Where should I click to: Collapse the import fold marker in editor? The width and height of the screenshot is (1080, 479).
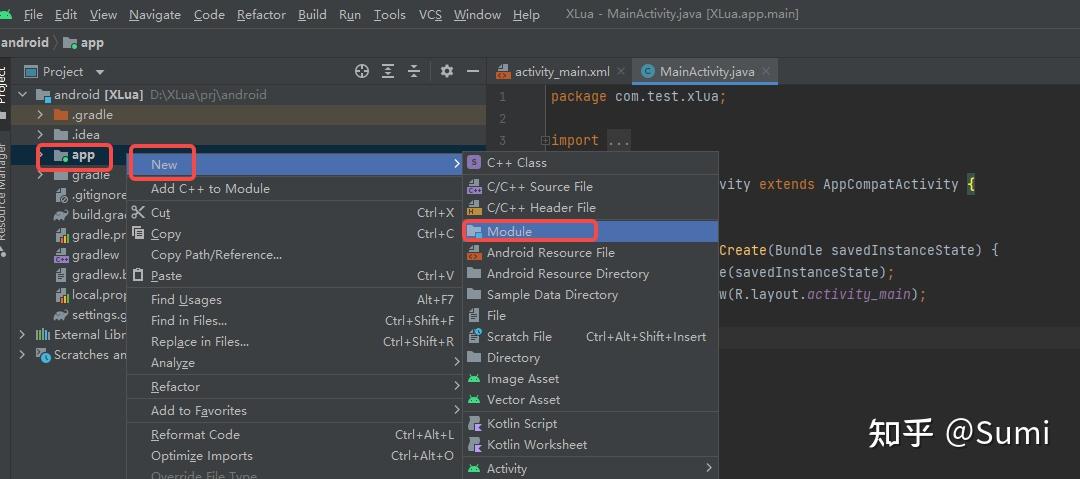(545, 141)
